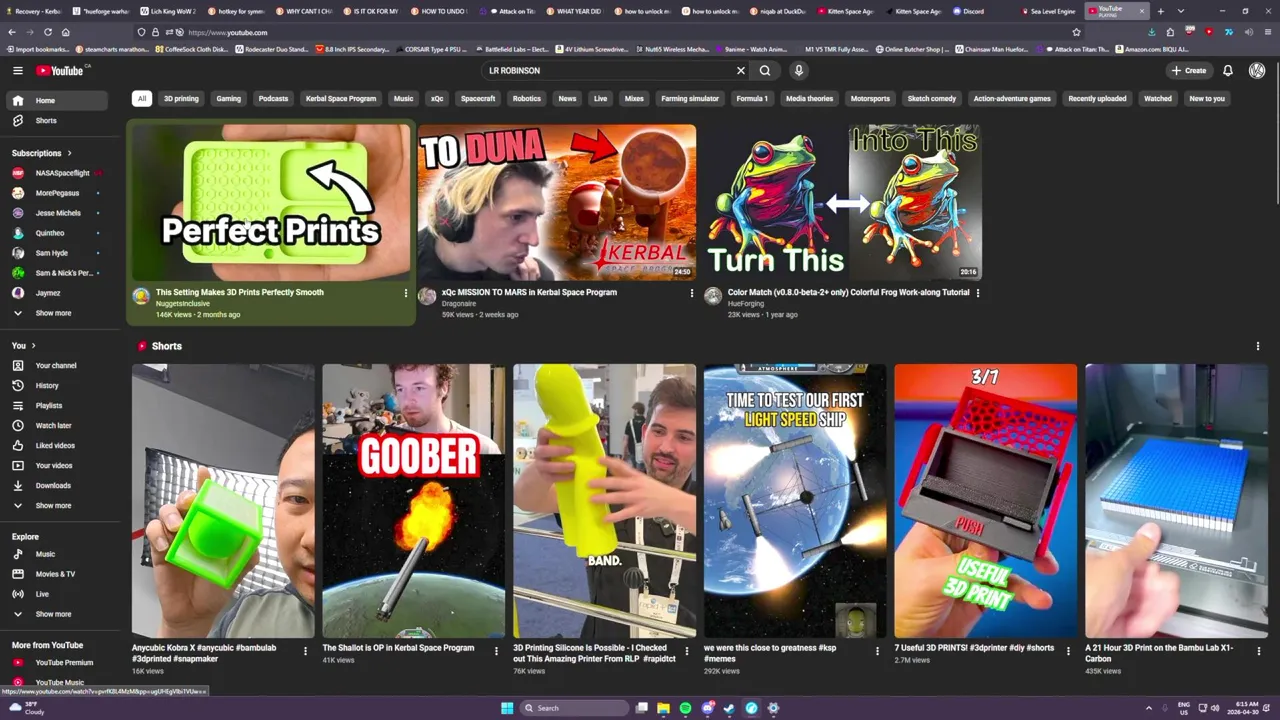Open Watch later list
The image size is (1280, 720).
(57, 425)
